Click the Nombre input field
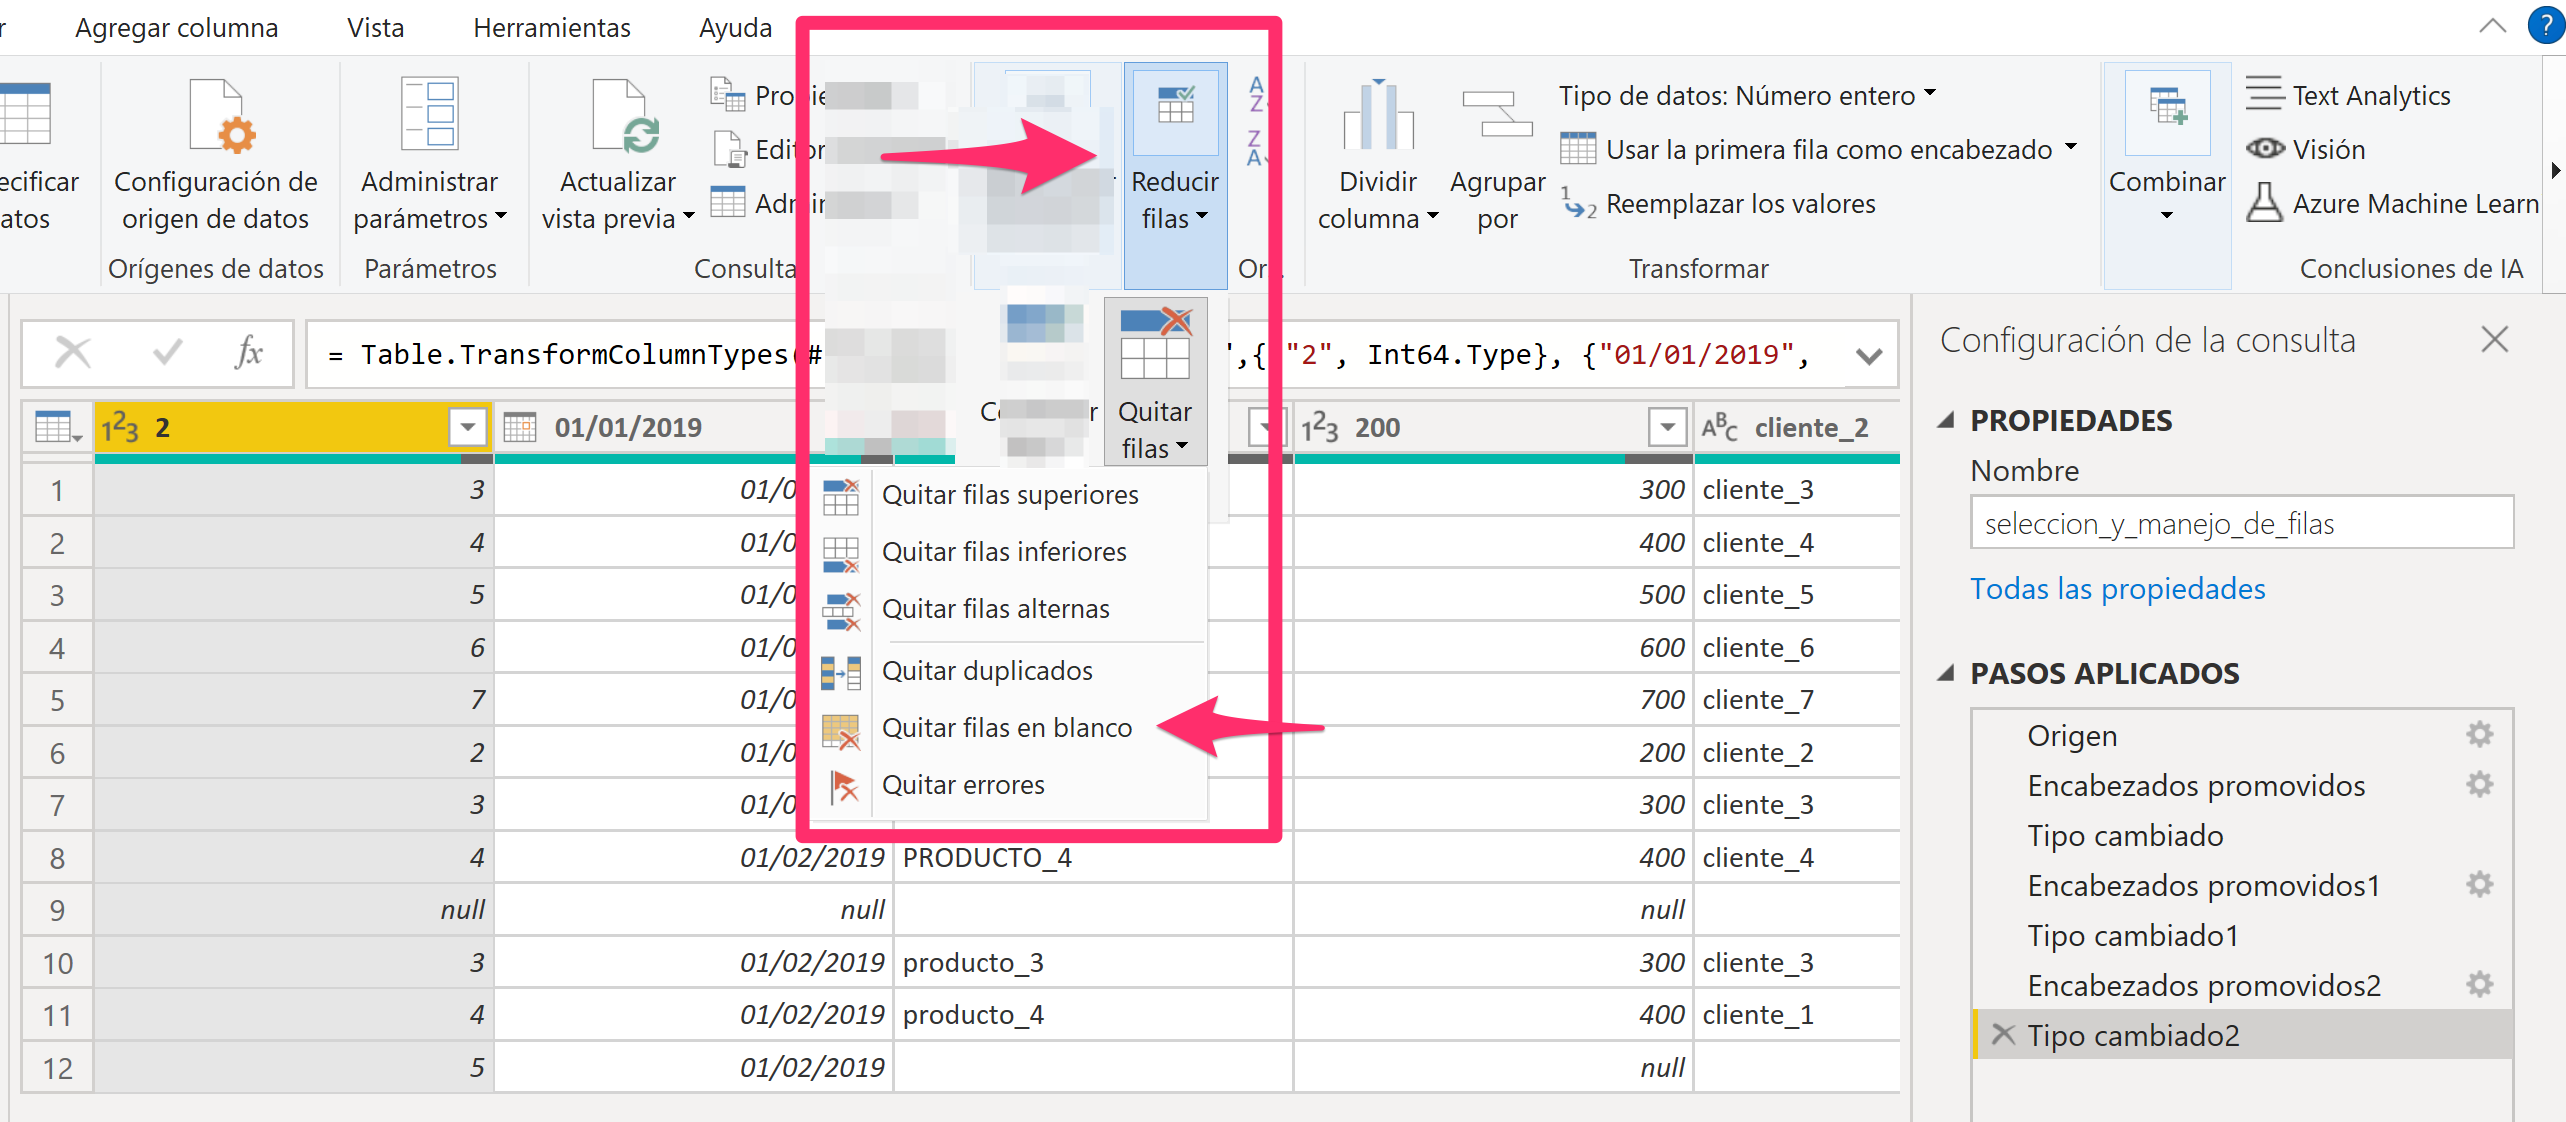The width and height of the screenshot is (2566, 1122). pos(2242,523)
